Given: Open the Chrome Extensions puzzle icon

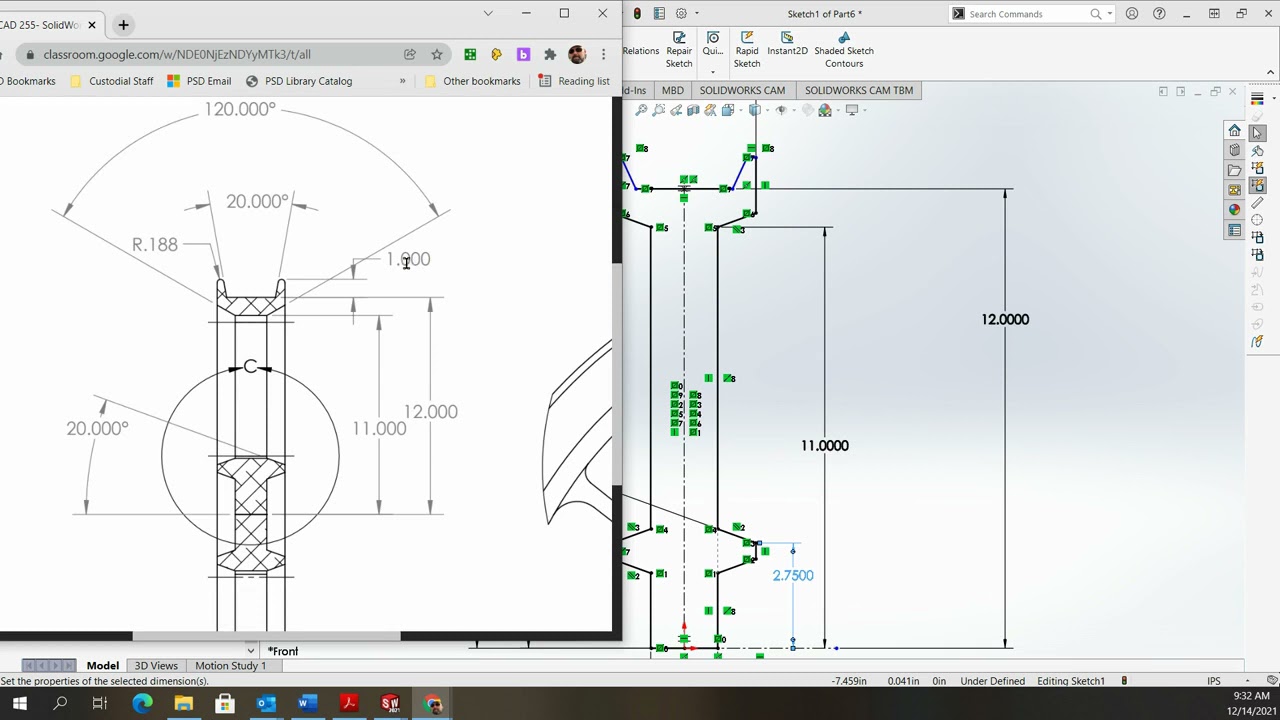Looking at the screenshot, I should 550,54.
